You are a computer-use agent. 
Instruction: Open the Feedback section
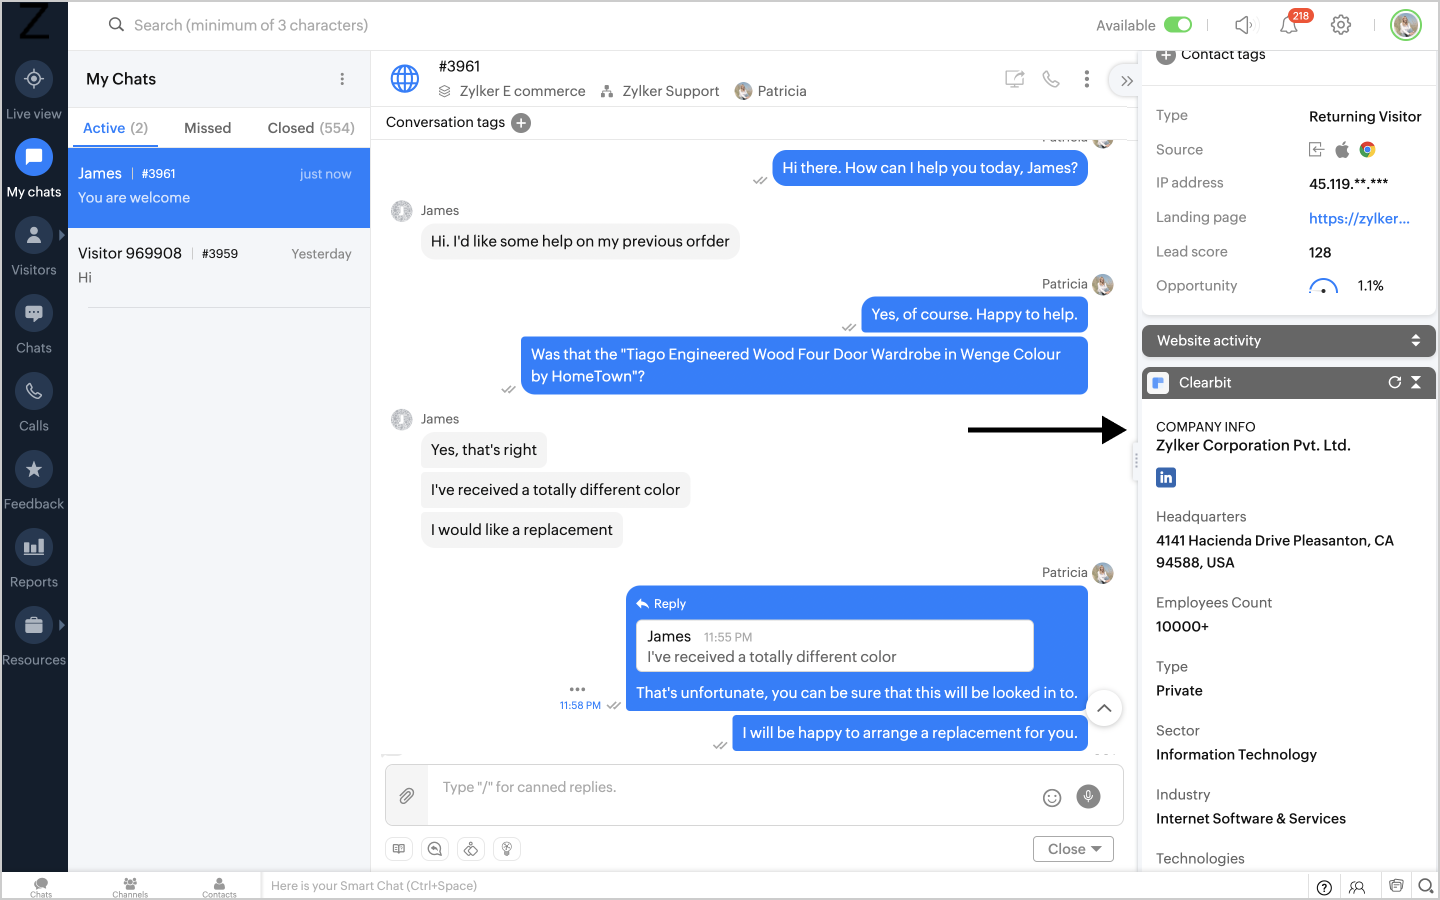point(34,480)
